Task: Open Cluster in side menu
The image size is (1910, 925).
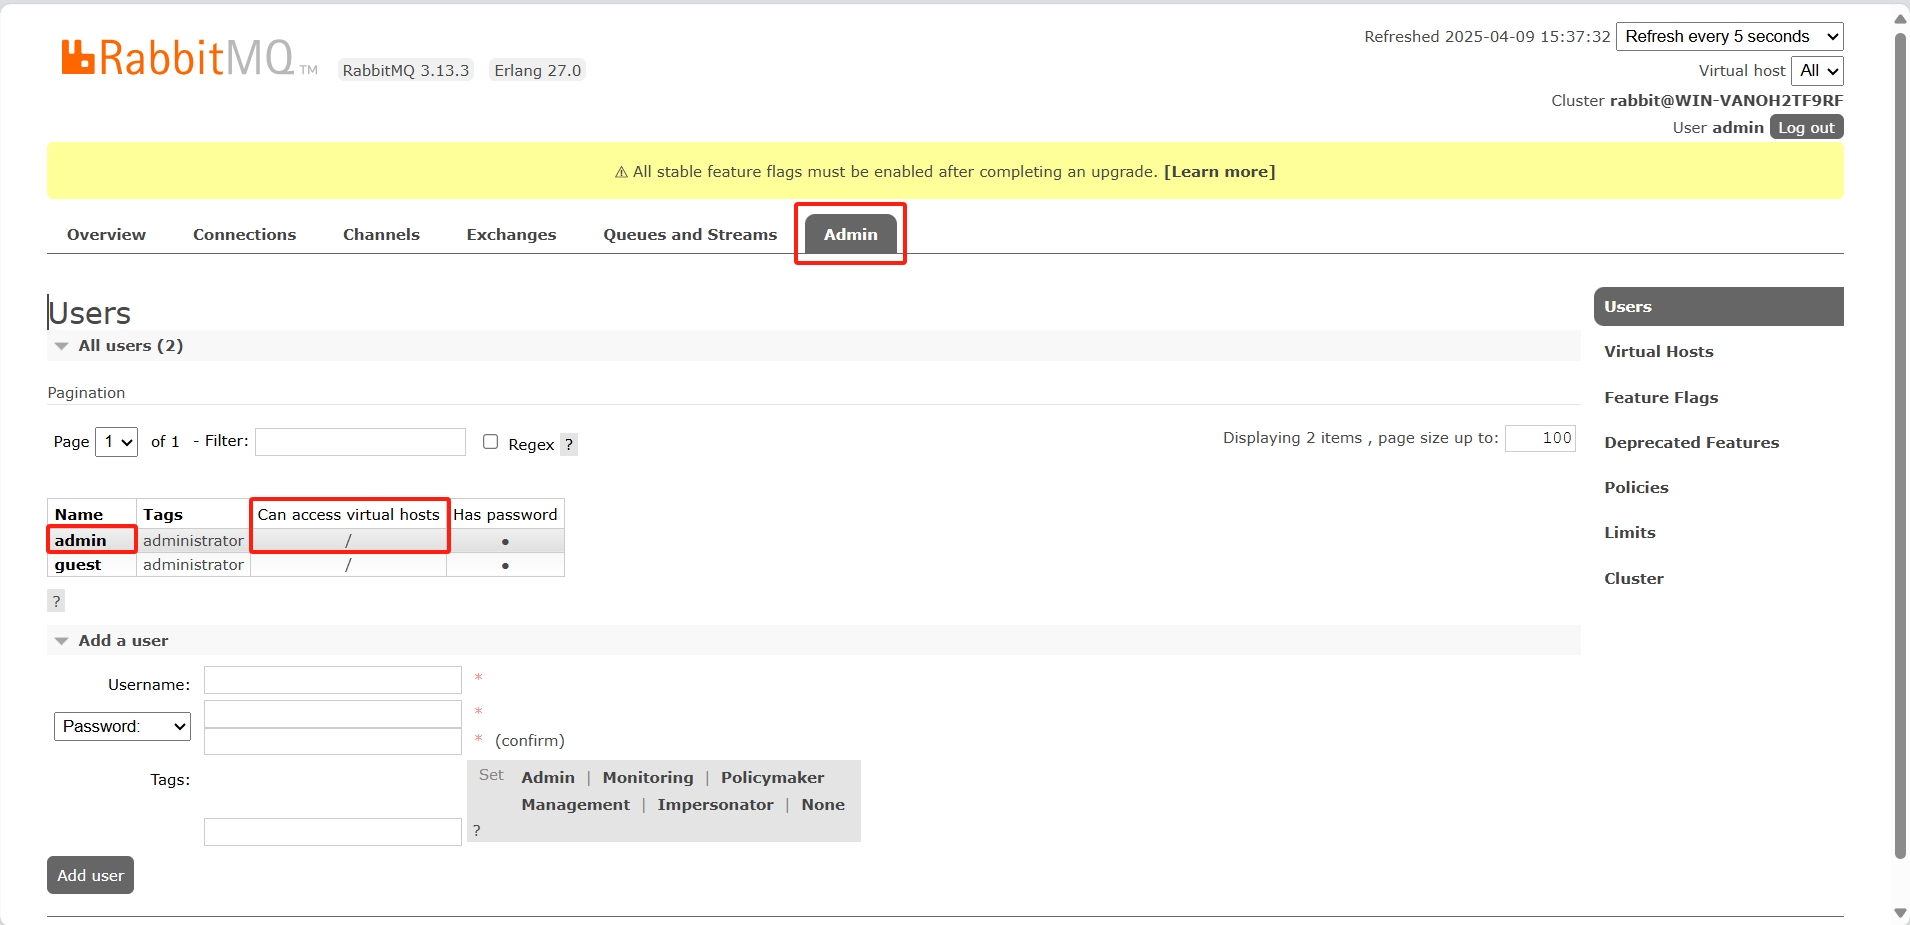Action: click(1634, 579)
